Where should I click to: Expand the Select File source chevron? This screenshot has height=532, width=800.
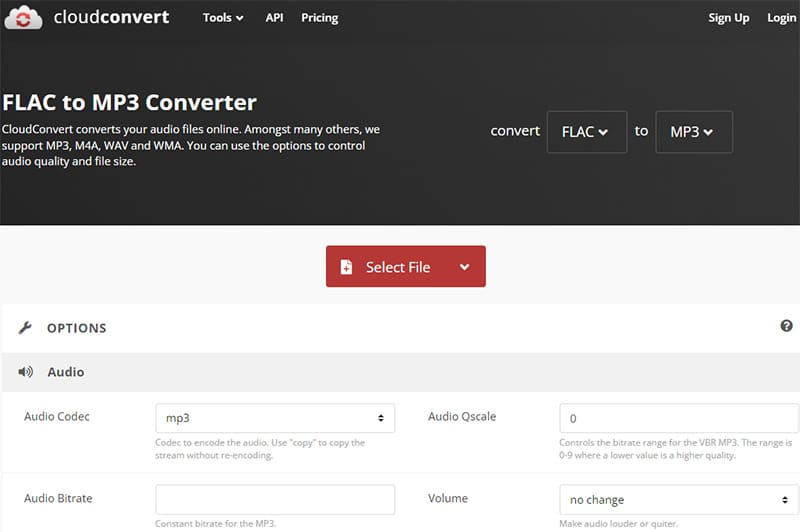[464, 267]
